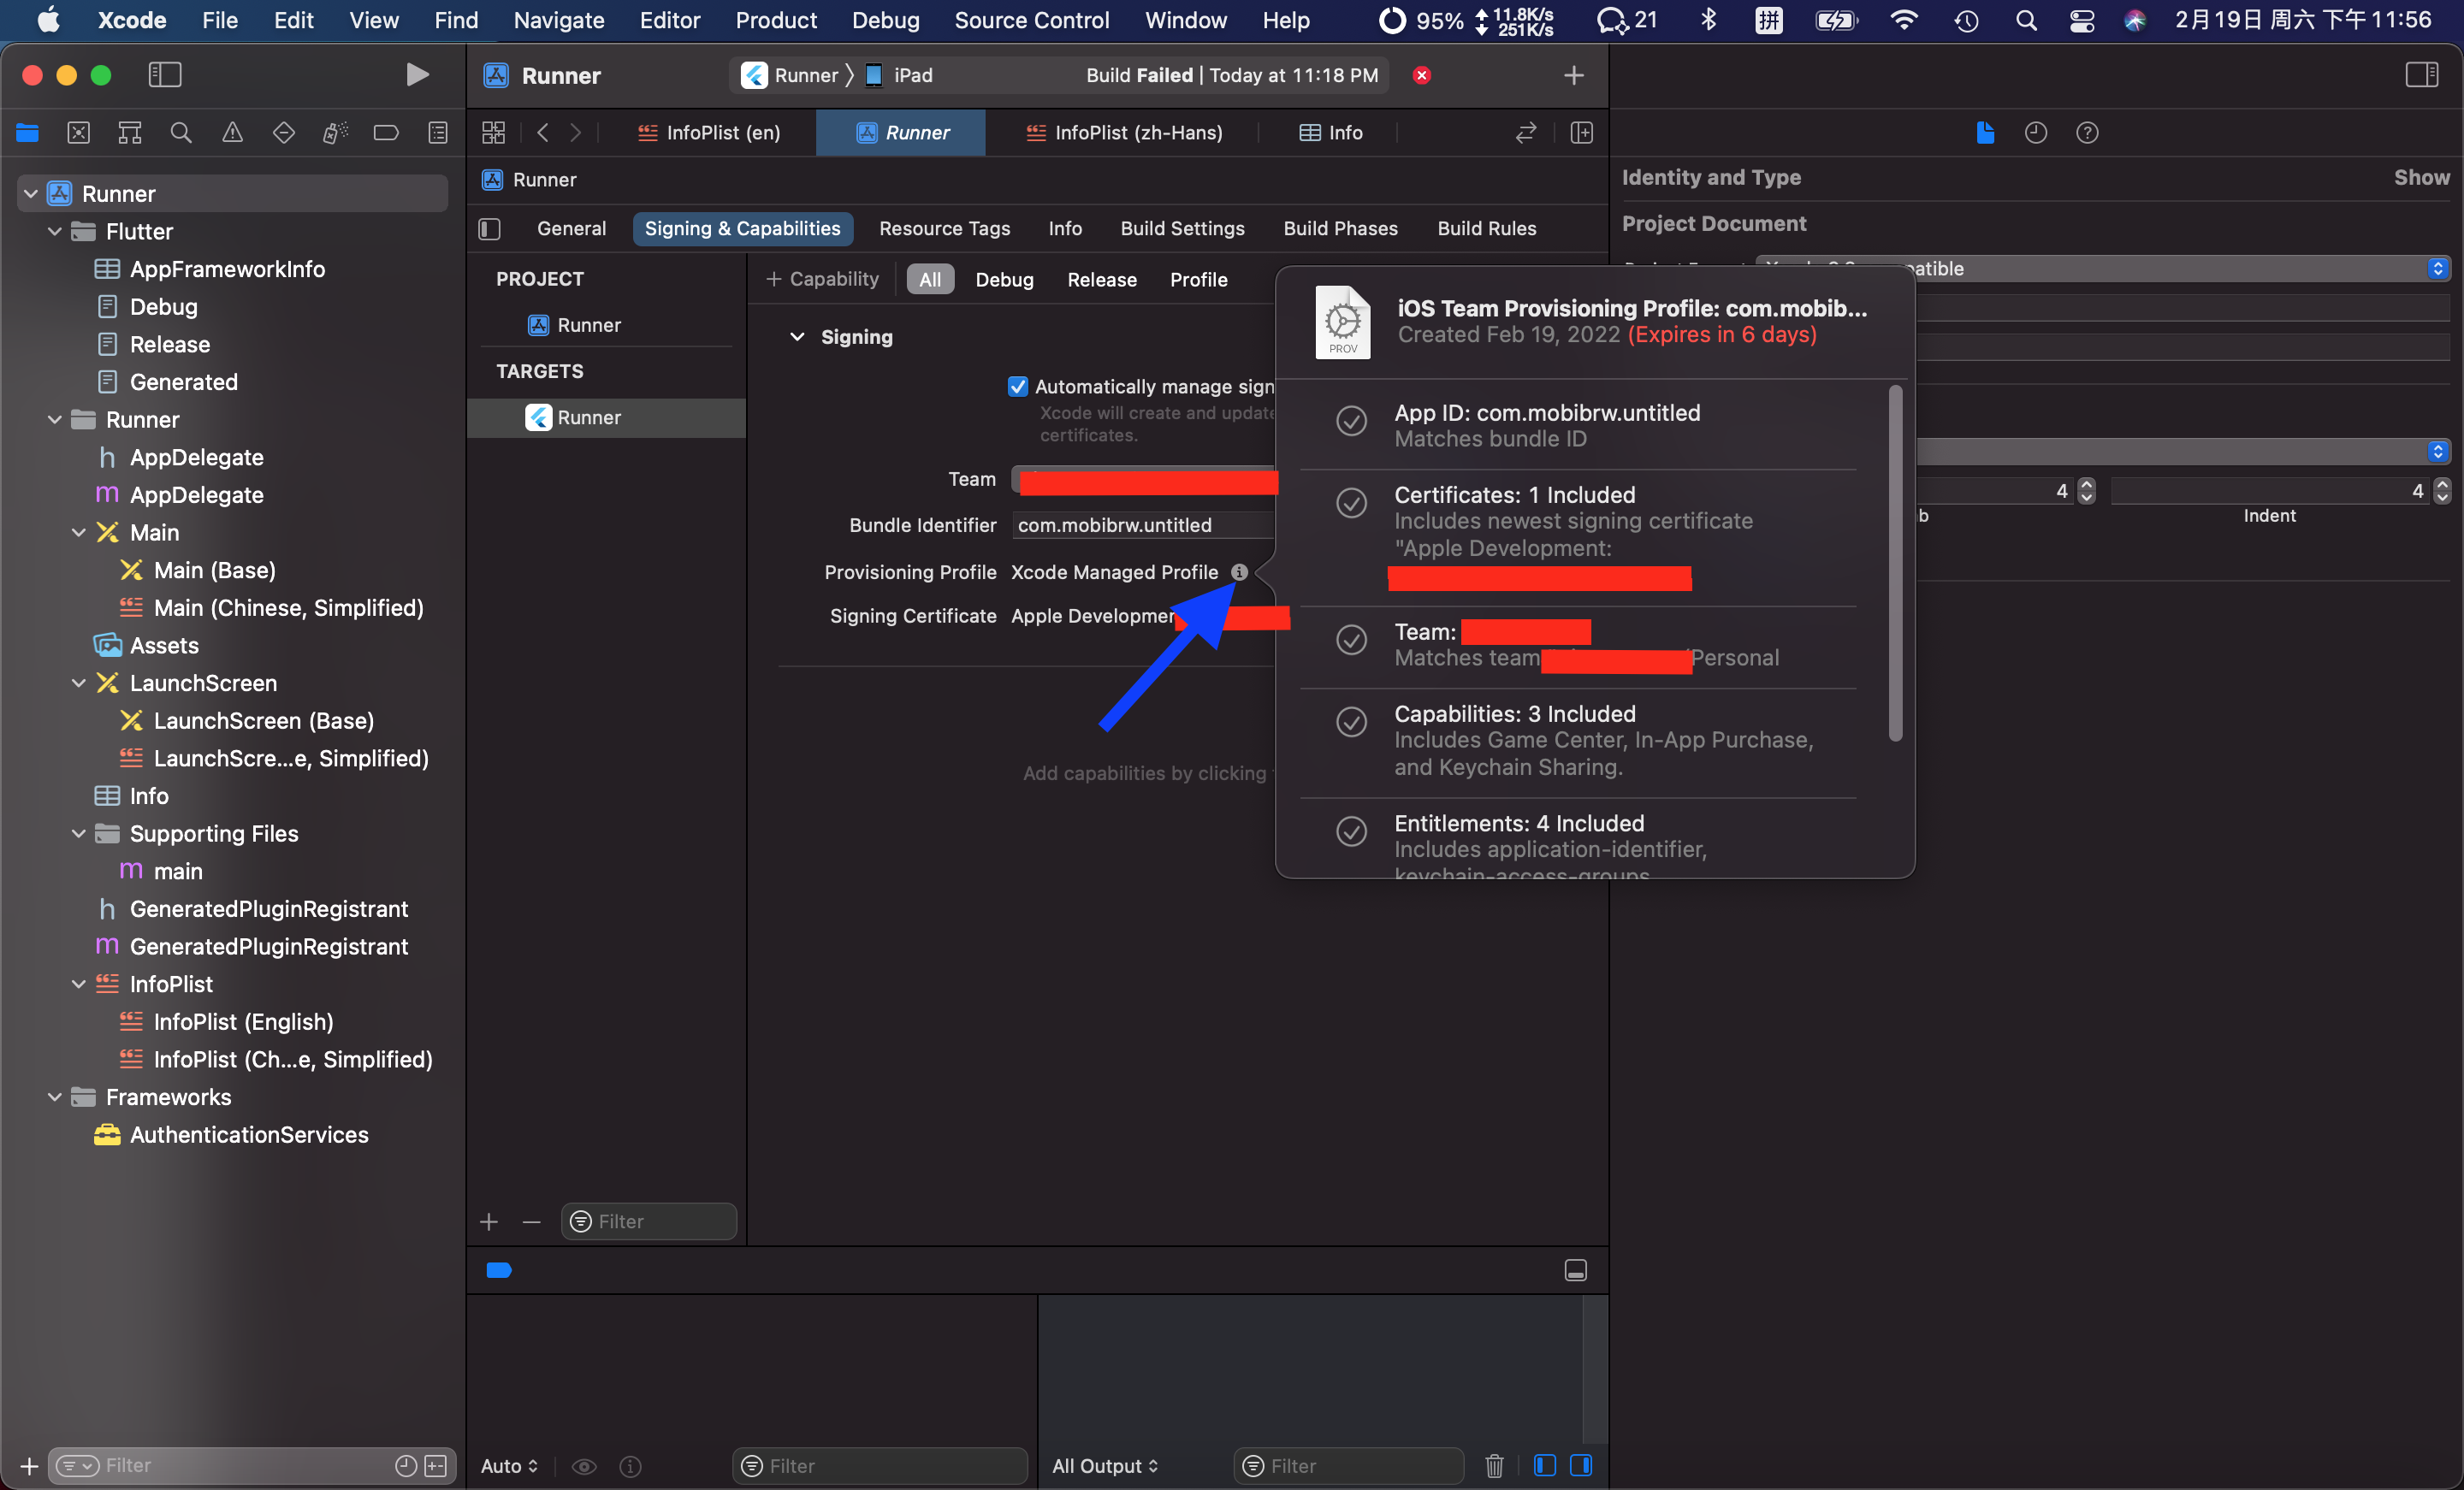Open the Auto variables scope dropdown
2464x1490 pixels.
509,1465
